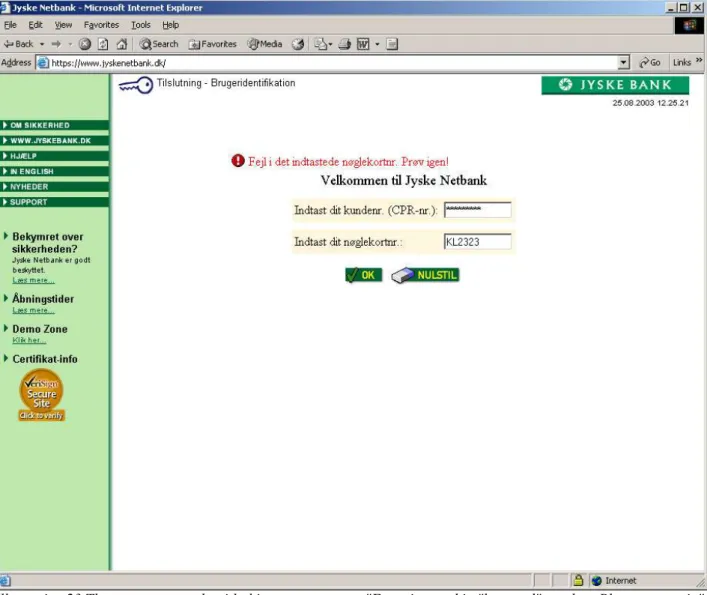
Task: Go back with the Back toolbar button
Action: pos(18,44)
